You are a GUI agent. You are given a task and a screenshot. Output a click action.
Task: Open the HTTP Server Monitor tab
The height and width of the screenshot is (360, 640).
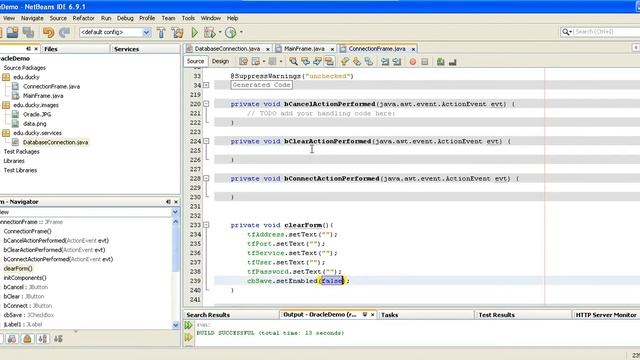pyautogui.click(x=606, y=315)
